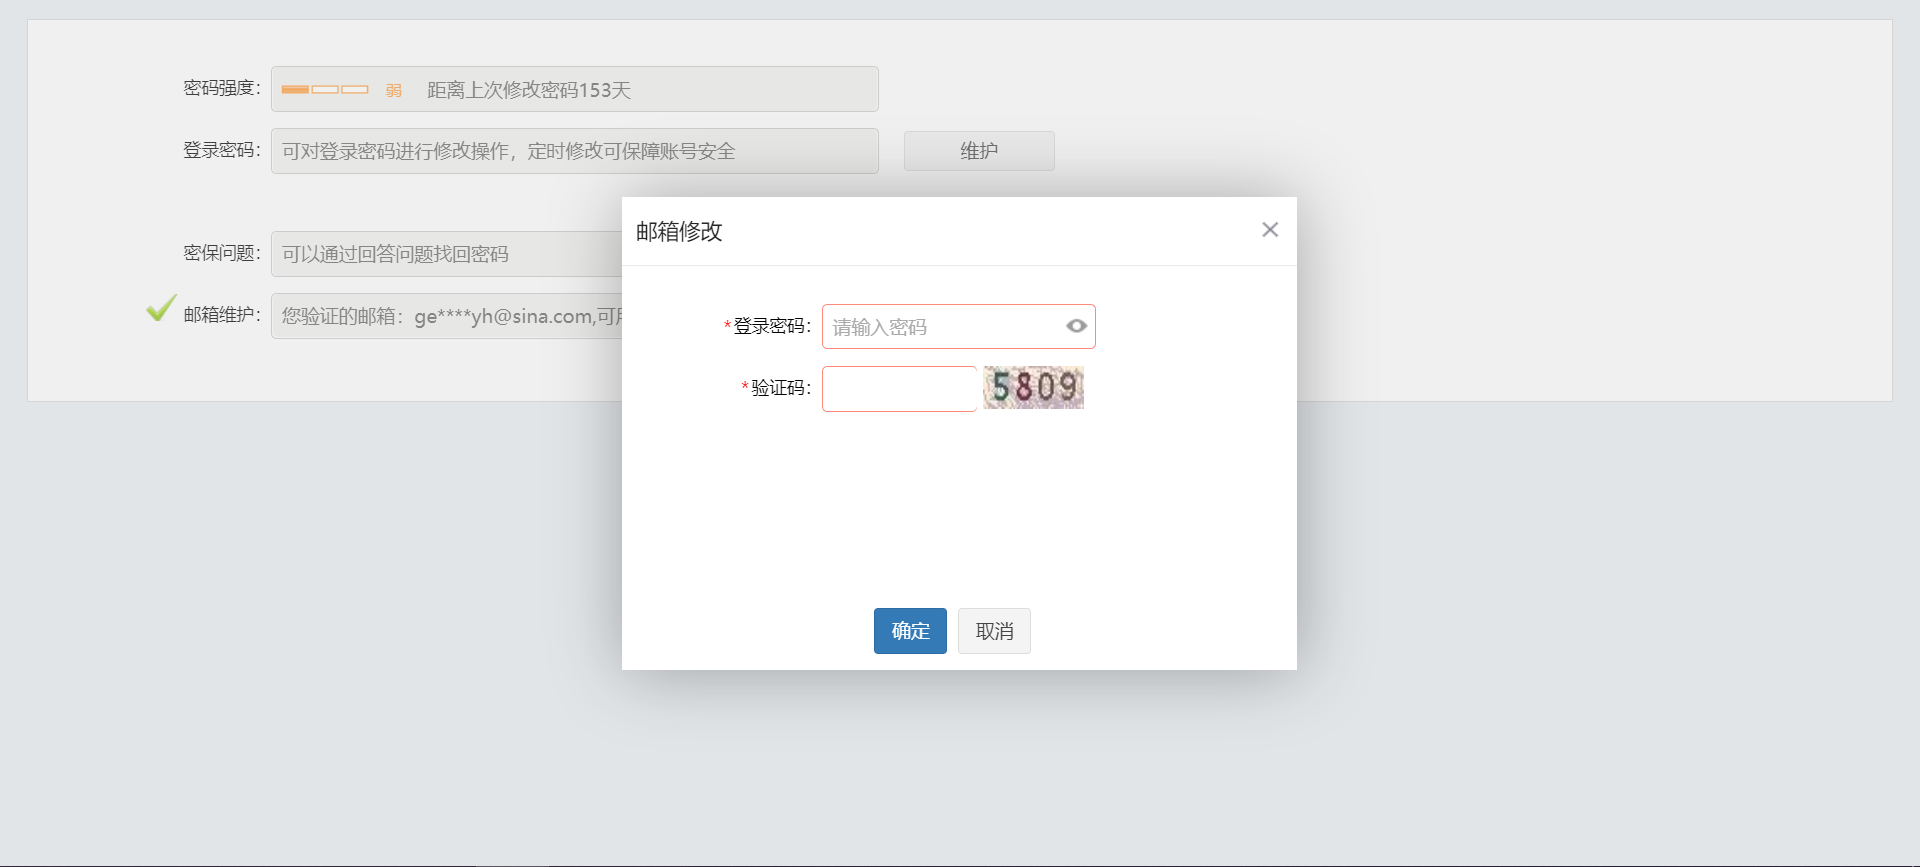
Task: Close the 邮箱修改 dialog
Action: coord(1270,230)
